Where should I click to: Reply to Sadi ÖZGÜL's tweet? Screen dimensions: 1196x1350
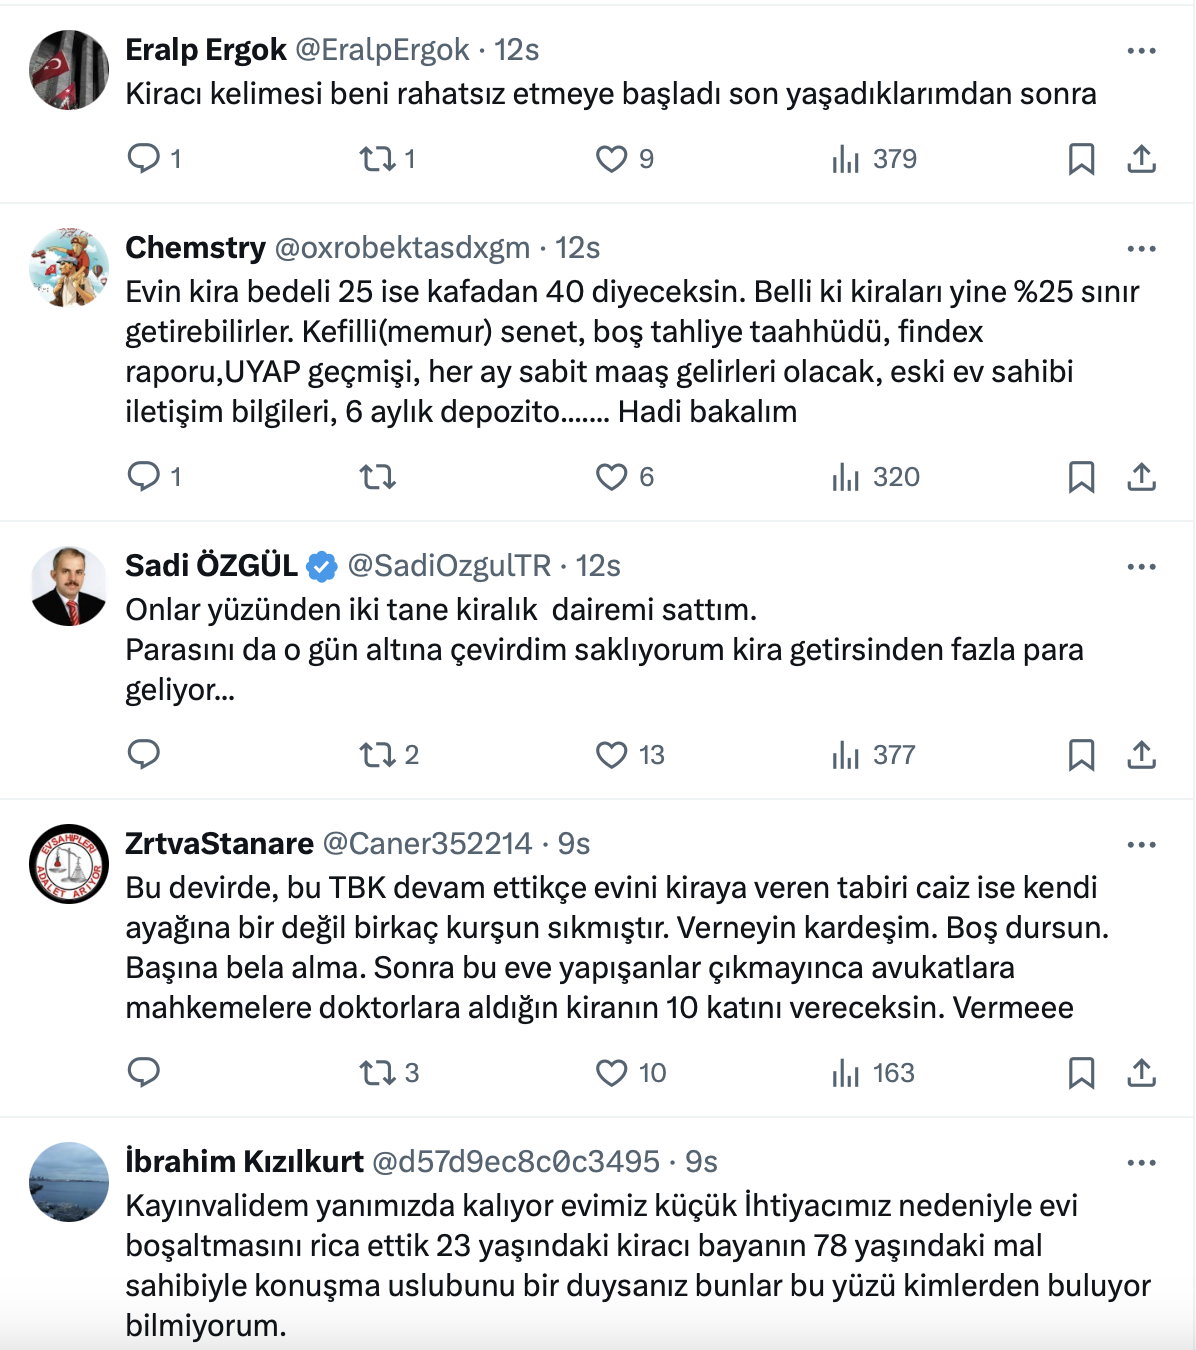click(x=144, y=755)
